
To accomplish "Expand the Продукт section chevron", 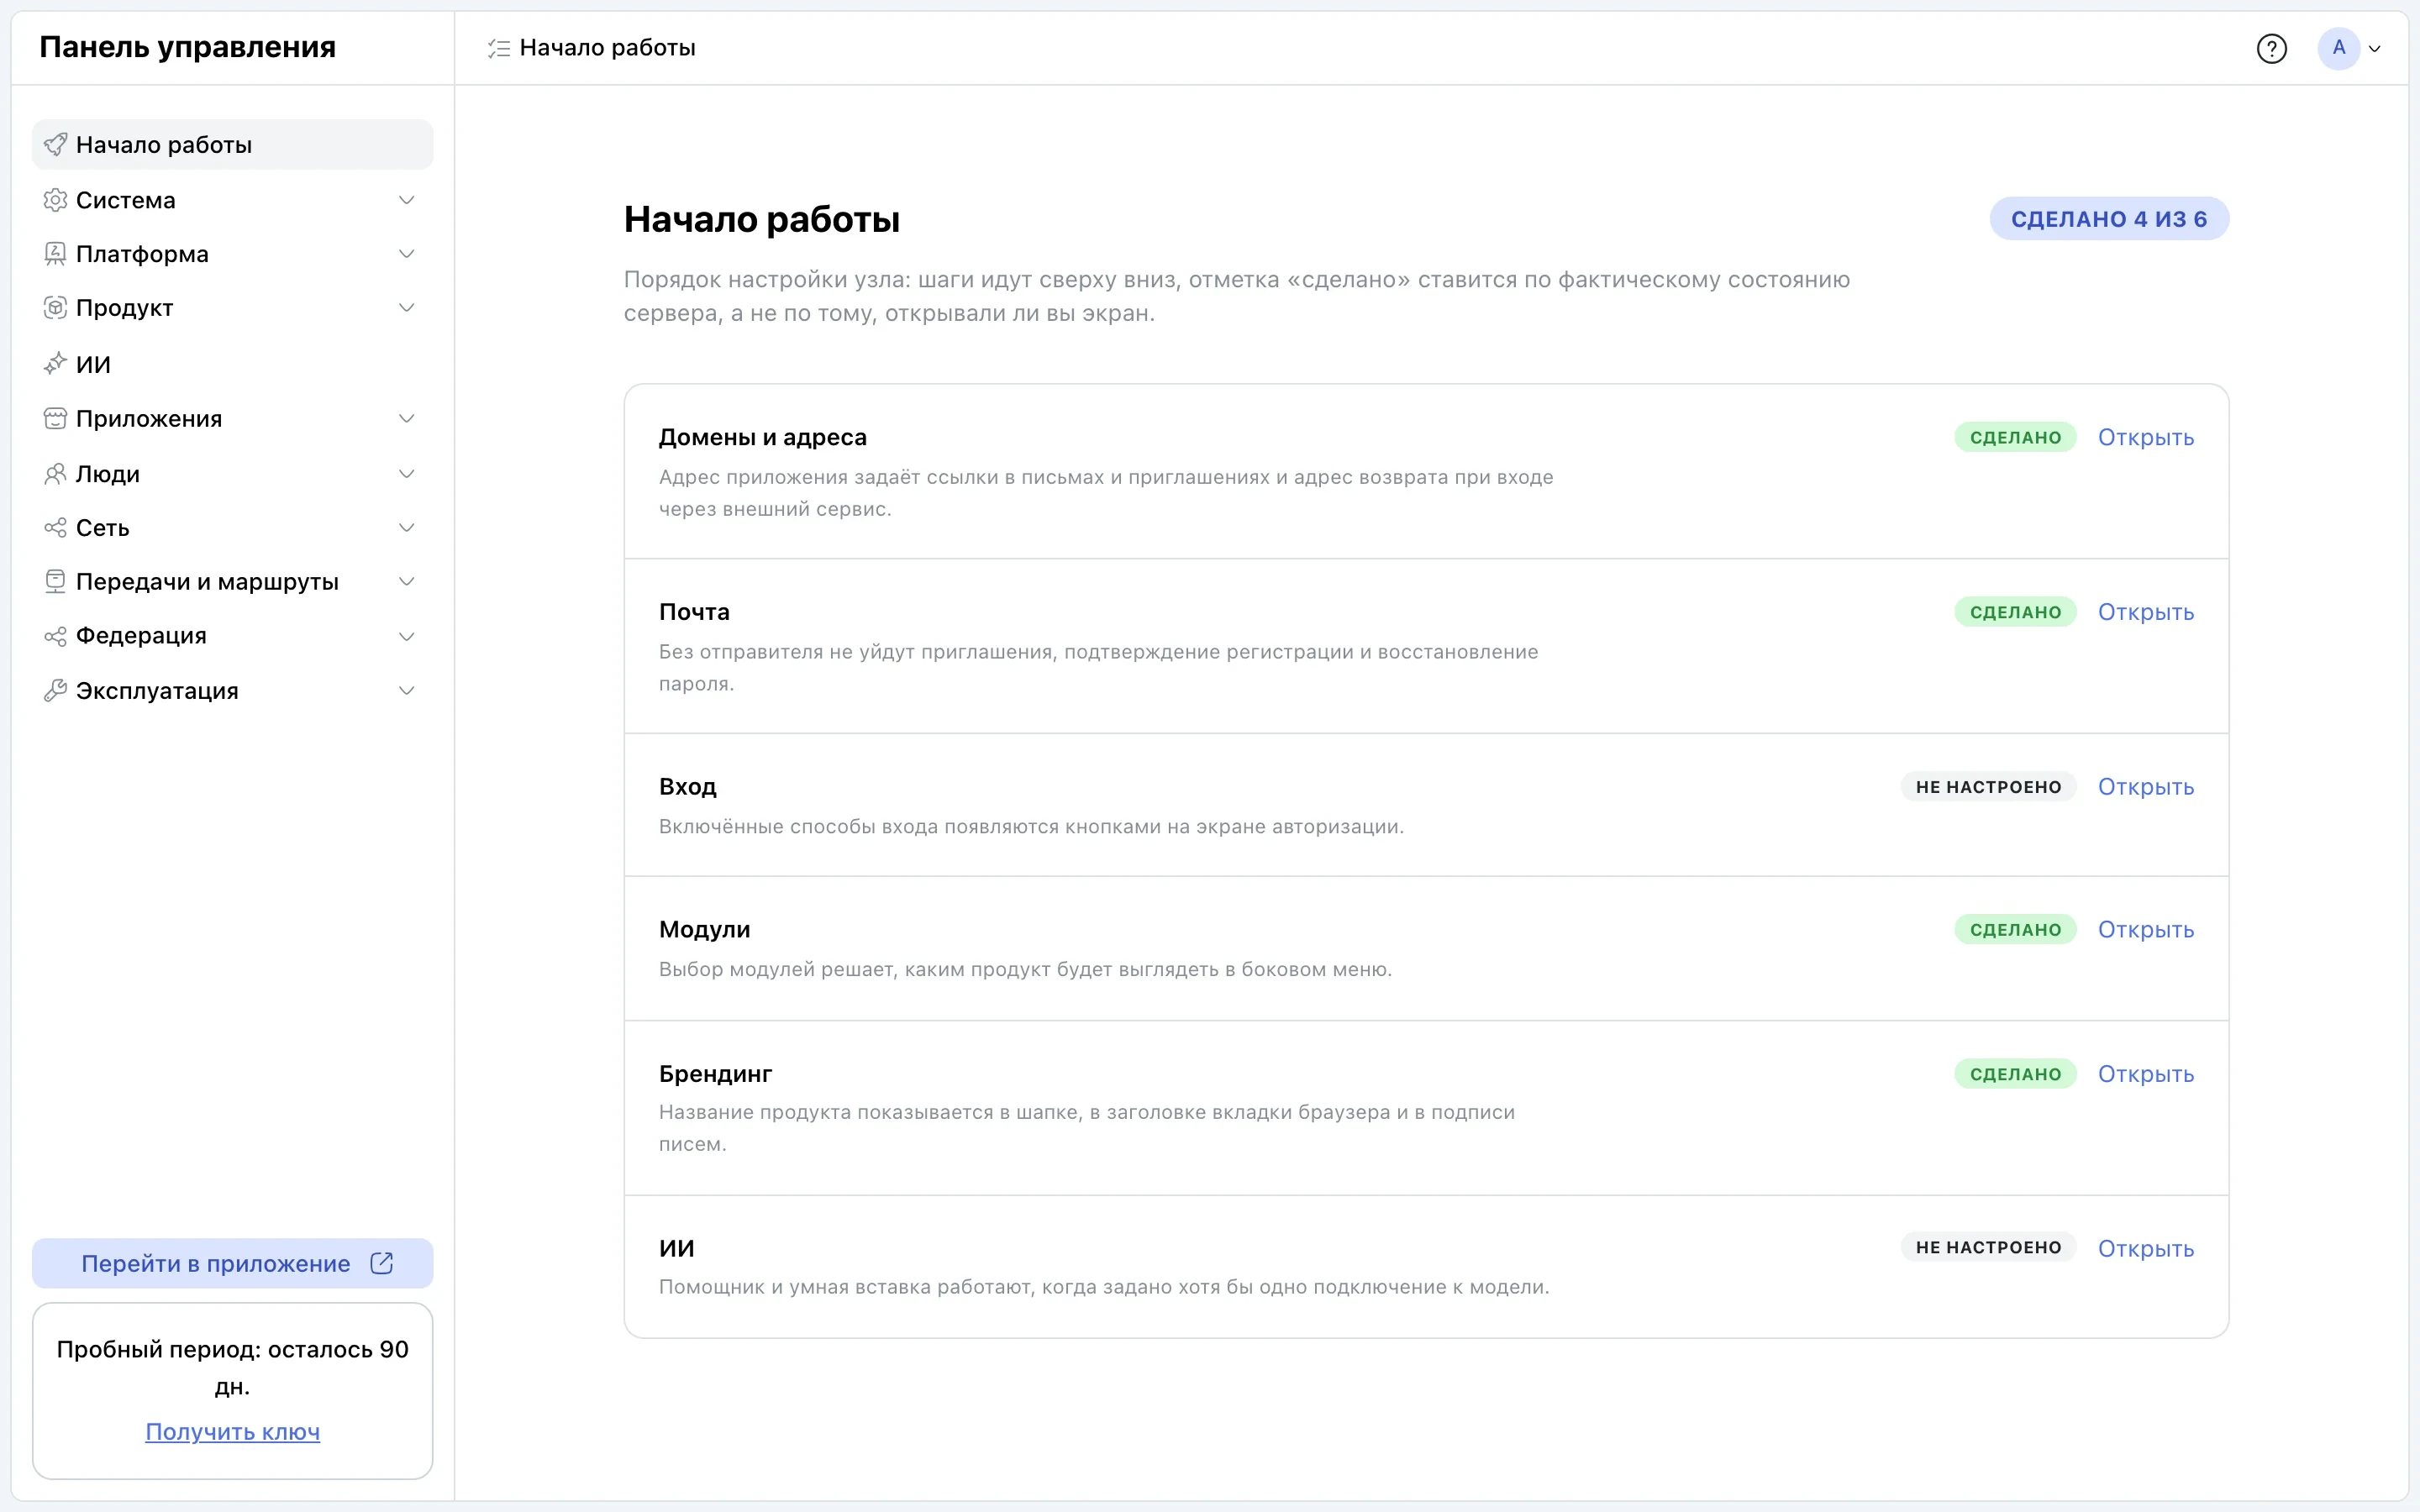I will click(406, 308).
